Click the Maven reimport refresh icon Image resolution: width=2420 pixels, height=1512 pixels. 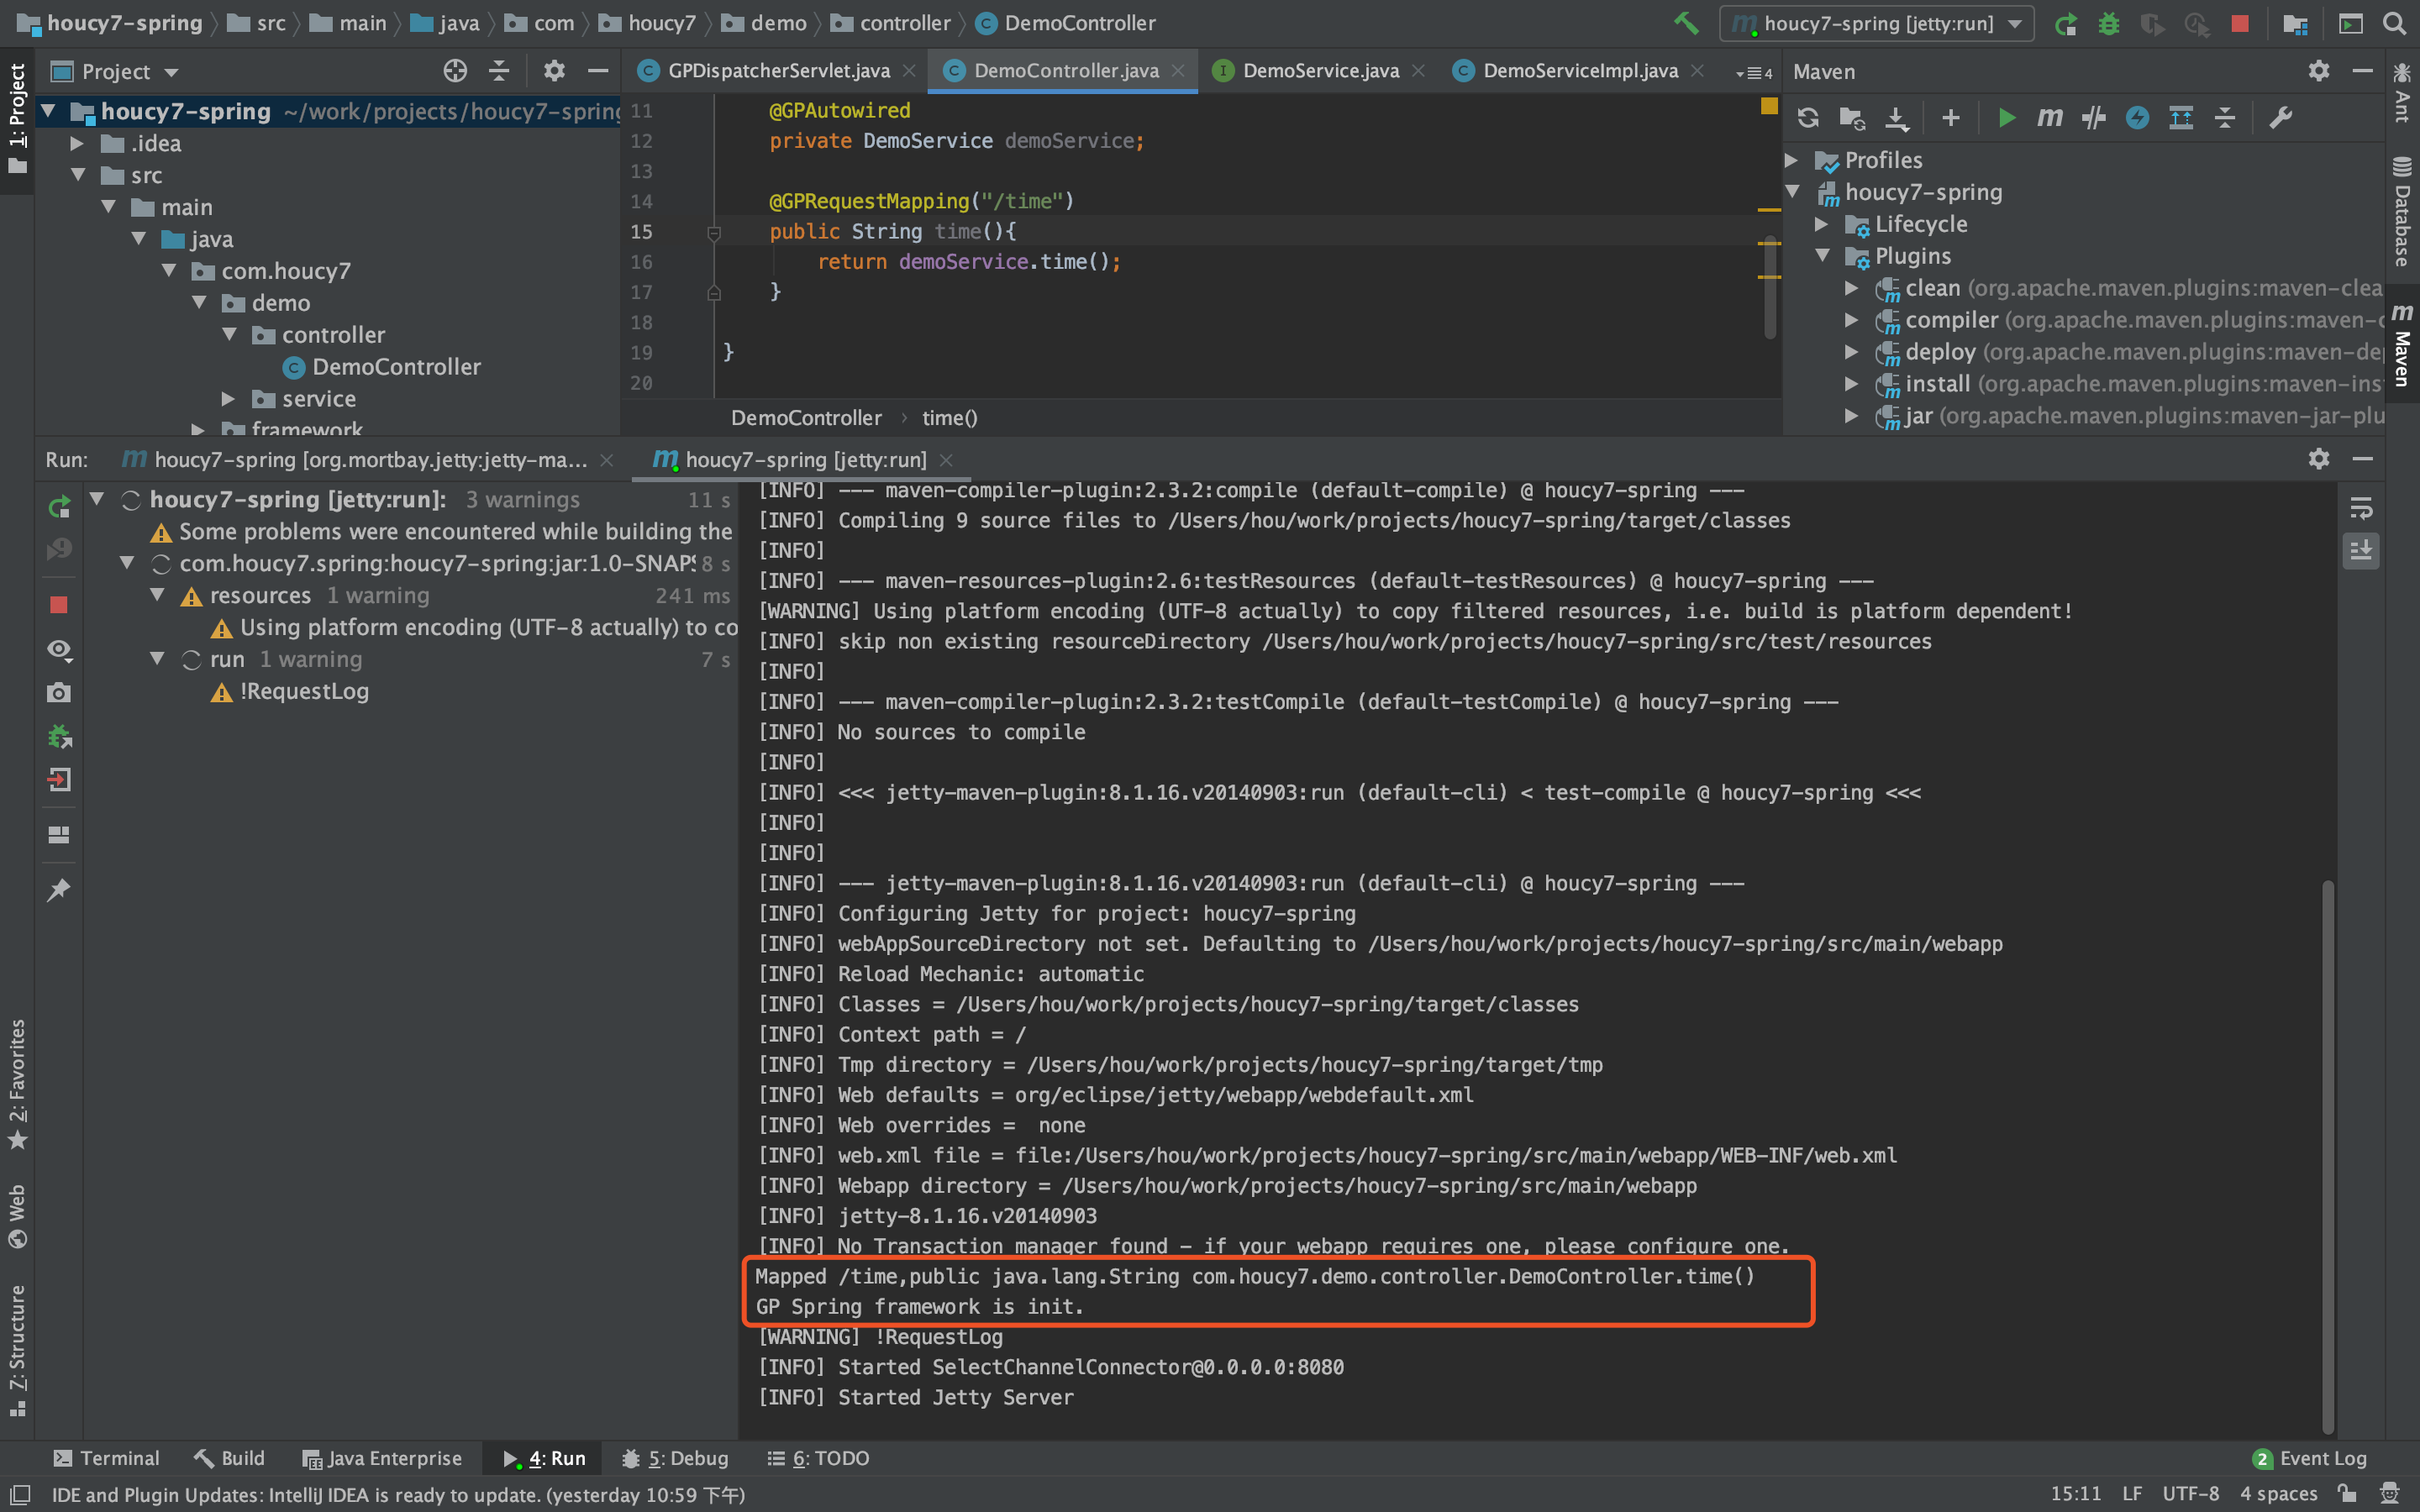(1807, 118)
